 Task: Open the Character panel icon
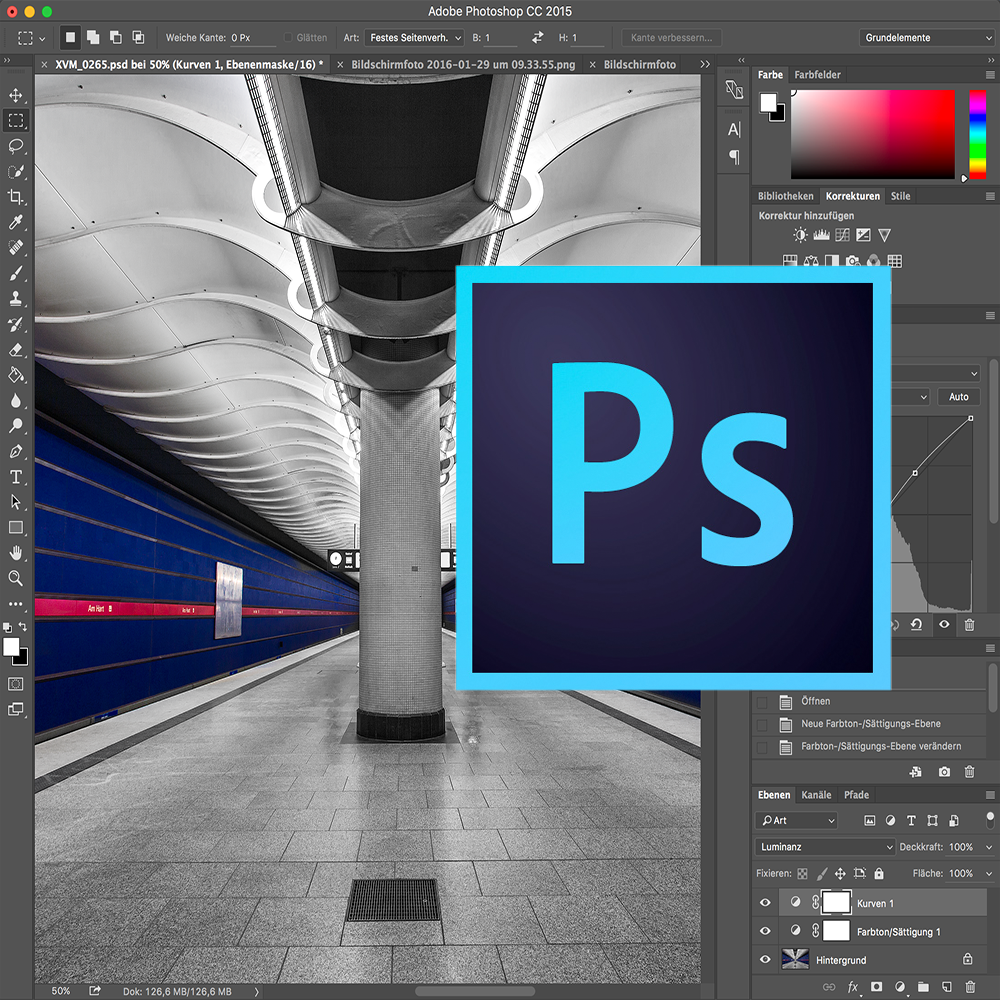[734, 130]
